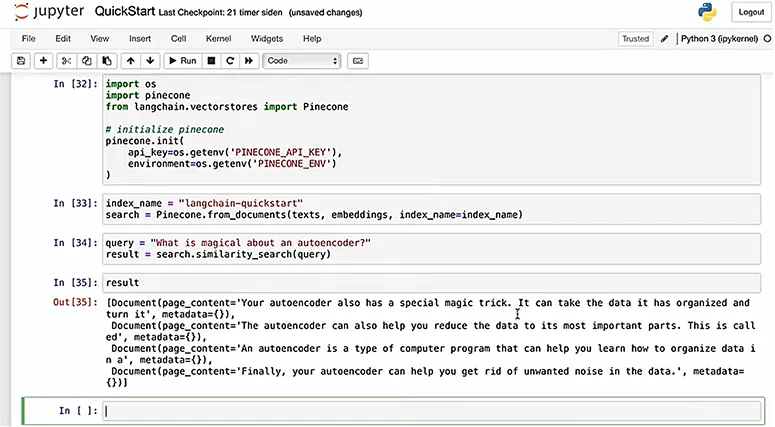Open the Widgets menu
Image resolution: width=775 pixels, height=427 pixels.
pos(267,38)
